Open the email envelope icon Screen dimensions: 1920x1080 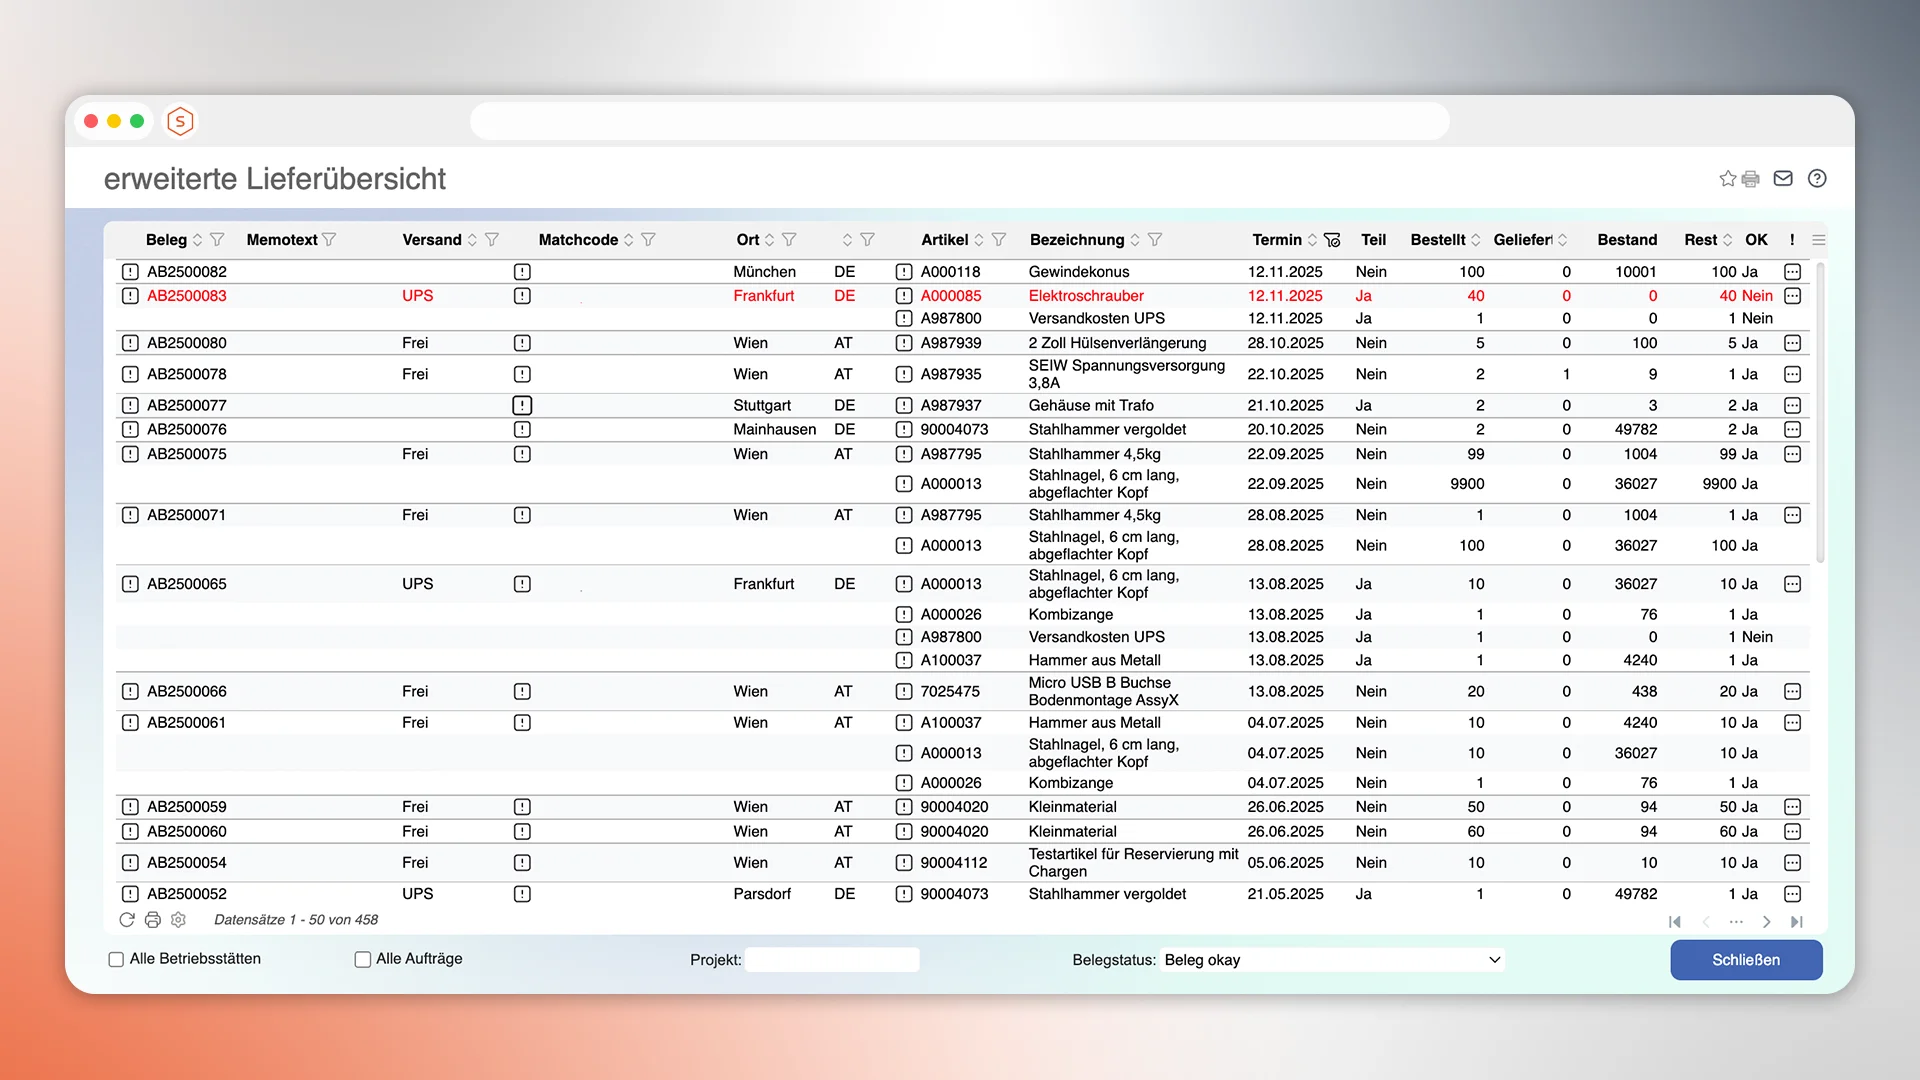click(1783, 178)
